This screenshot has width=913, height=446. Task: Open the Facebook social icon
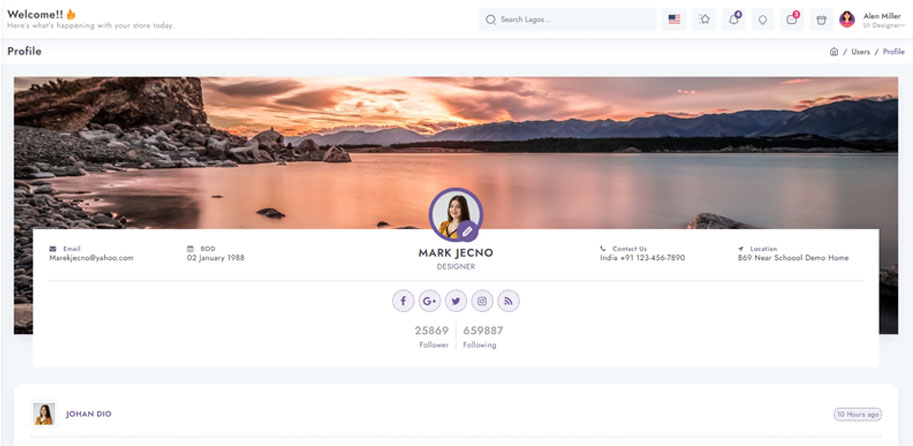point(403,301)
